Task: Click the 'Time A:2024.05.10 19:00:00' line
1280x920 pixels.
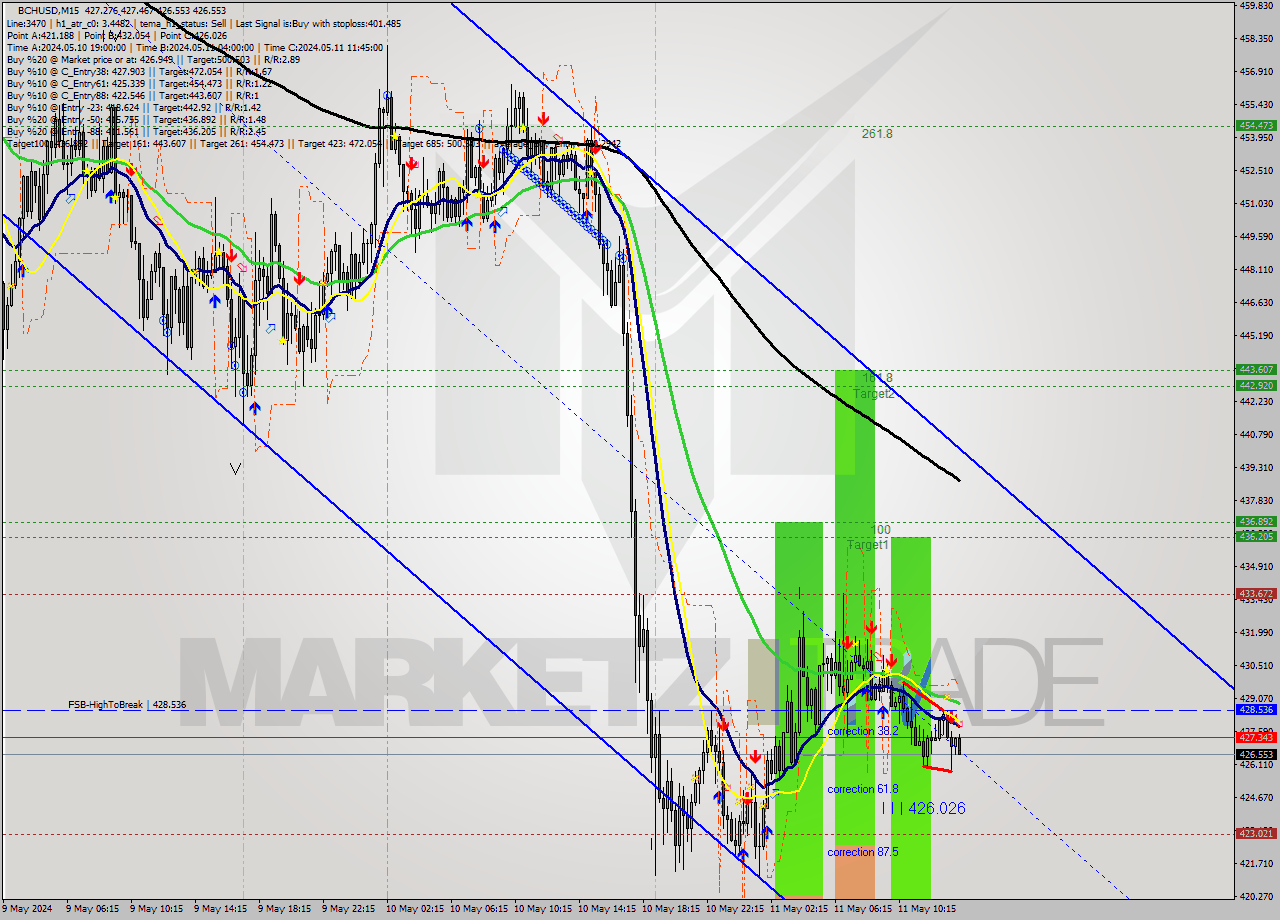Action: 66,47
